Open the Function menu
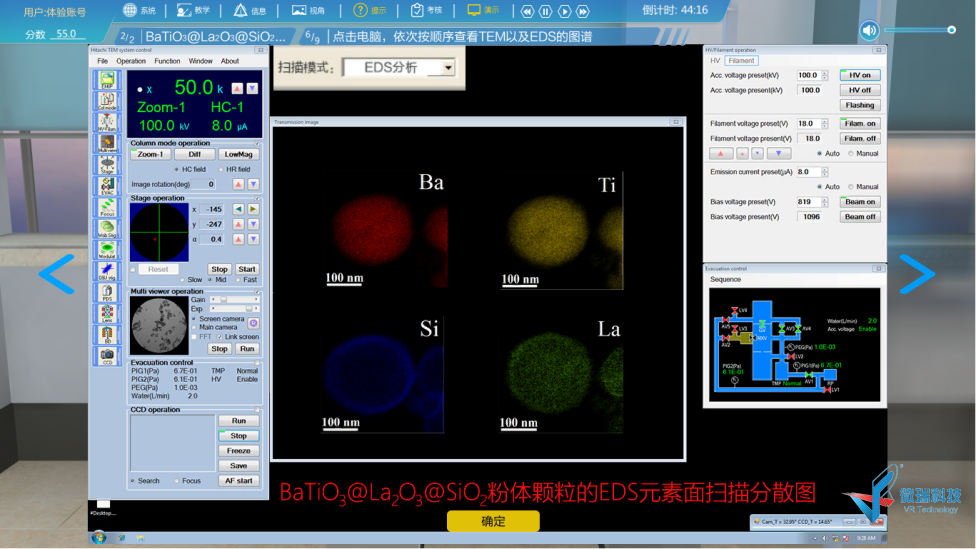The image size is (976, 549). click(167, 61)
